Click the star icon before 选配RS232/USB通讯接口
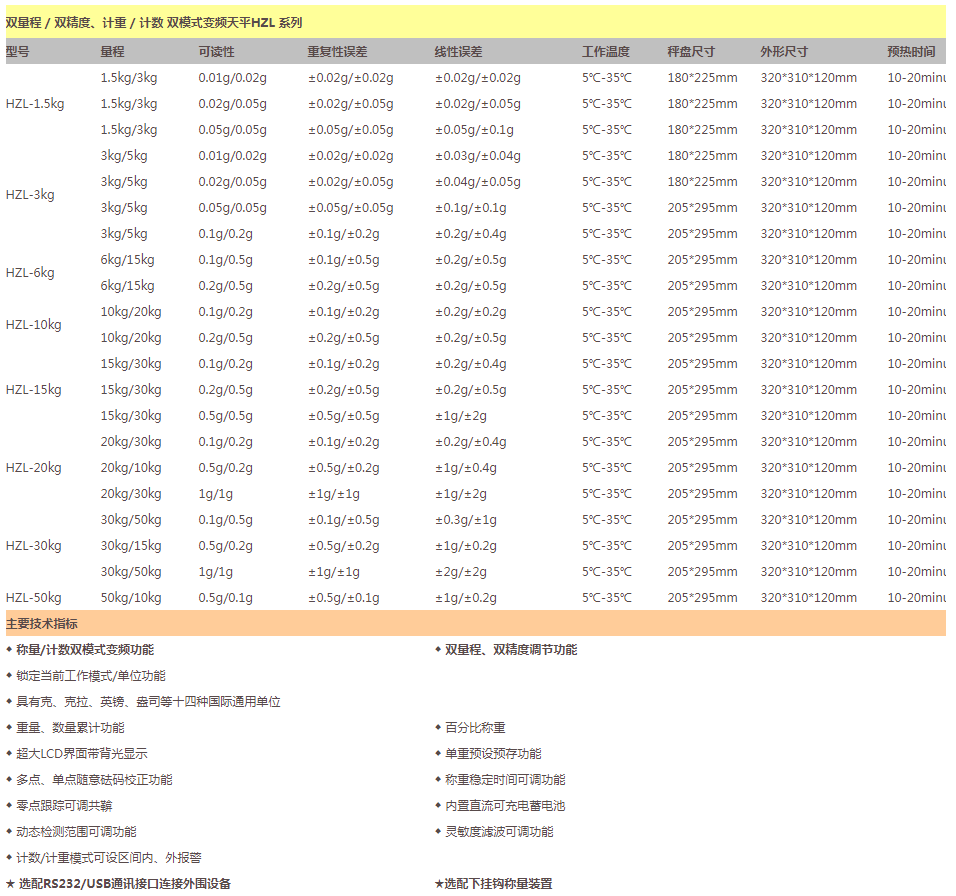This screenshot has width=956, height=896. point(10,884)
